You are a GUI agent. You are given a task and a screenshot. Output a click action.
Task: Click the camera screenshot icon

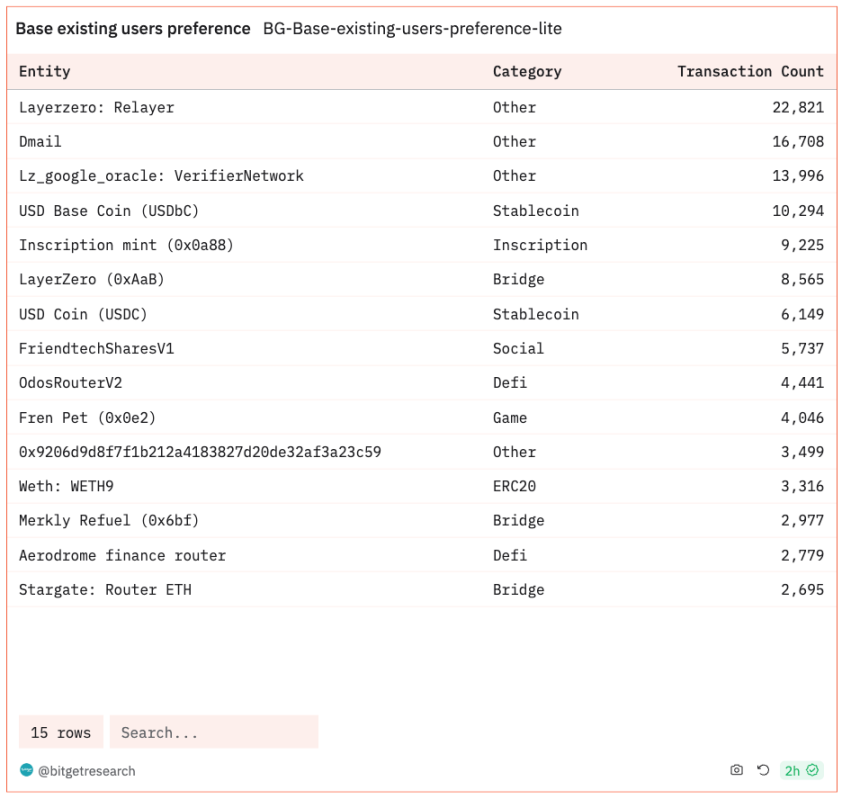tap(737, 770)
